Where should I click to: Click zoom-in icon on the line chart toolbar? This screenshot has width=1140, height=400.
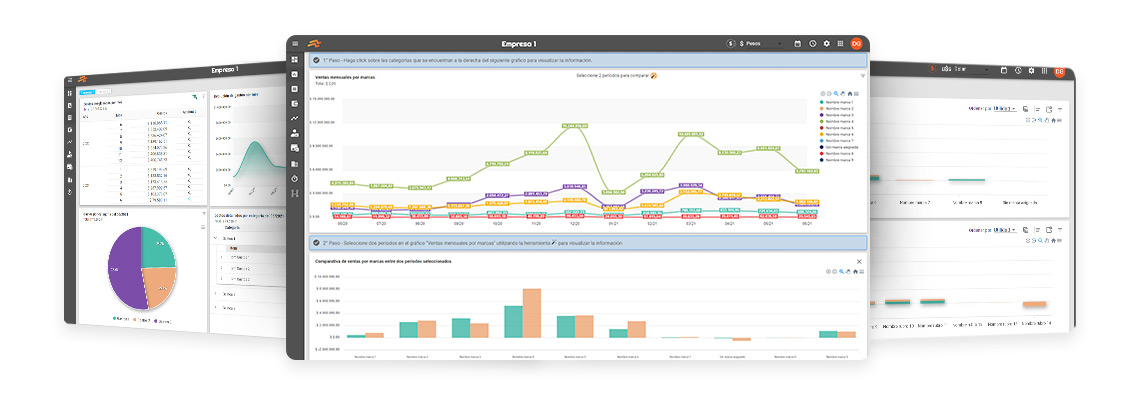click(822, 94)
